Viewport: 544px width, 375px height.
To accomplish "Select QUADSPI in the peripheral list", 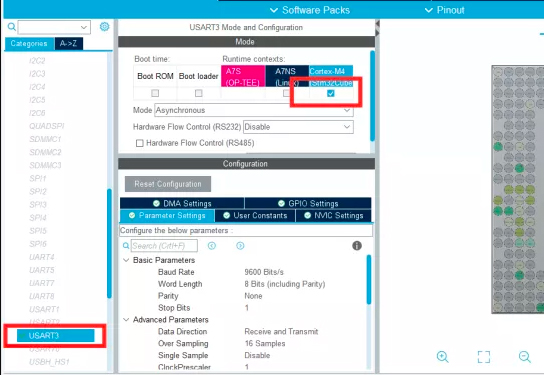I will tap(47, 126).
